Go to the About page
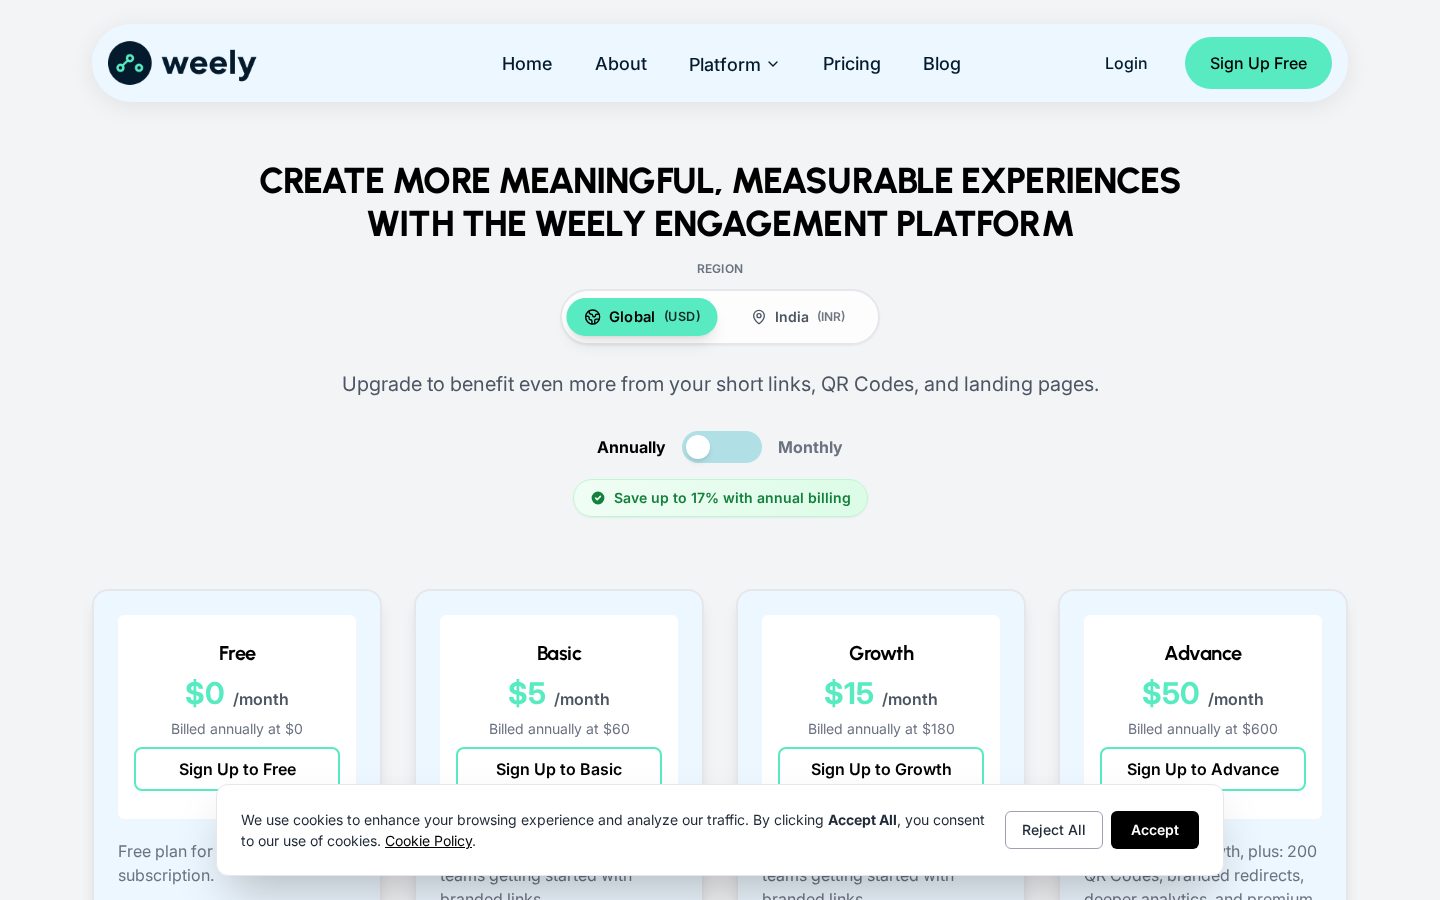The height and width of the screenshot is (900, 1440). click(621, 64)
